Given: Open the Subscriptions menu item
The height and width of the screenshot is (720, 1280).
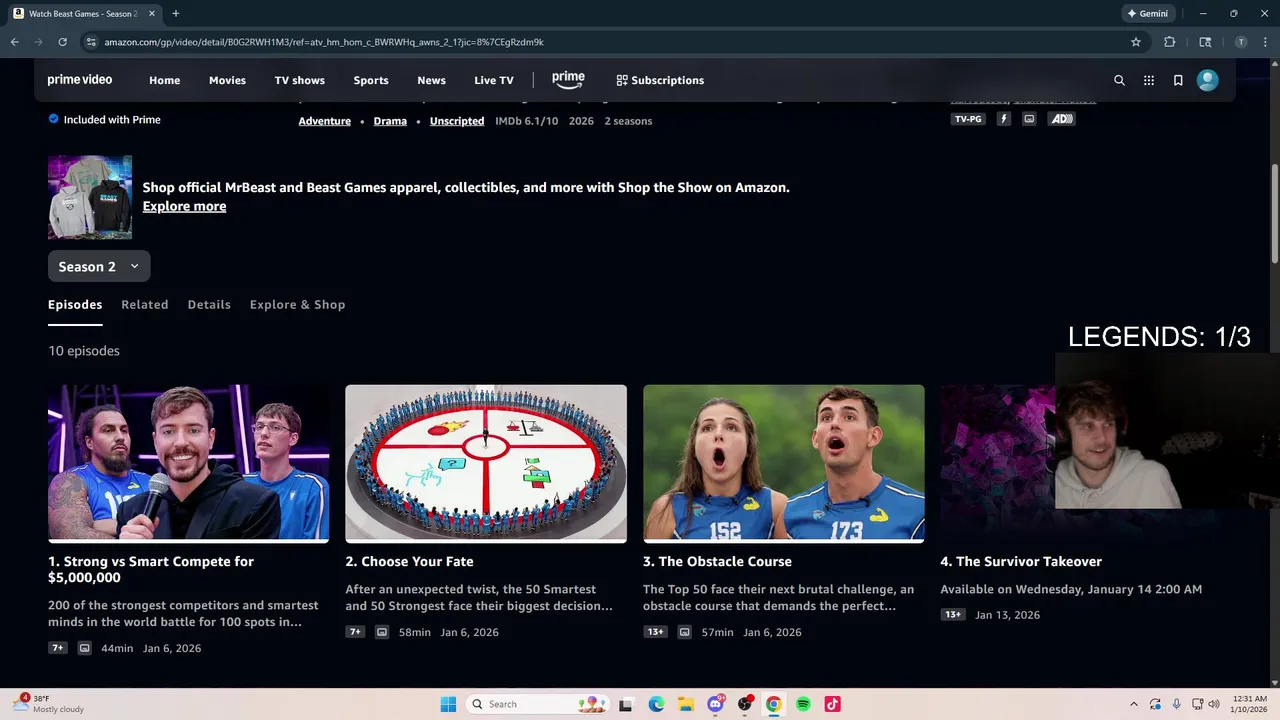Looking at the screenshot, I should tap(660, 80).
